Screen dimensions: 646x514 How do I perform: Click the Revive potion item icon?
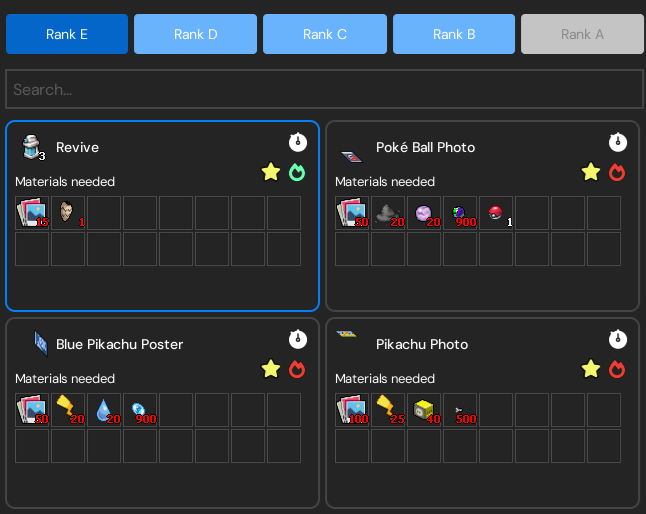pos(31,148)
